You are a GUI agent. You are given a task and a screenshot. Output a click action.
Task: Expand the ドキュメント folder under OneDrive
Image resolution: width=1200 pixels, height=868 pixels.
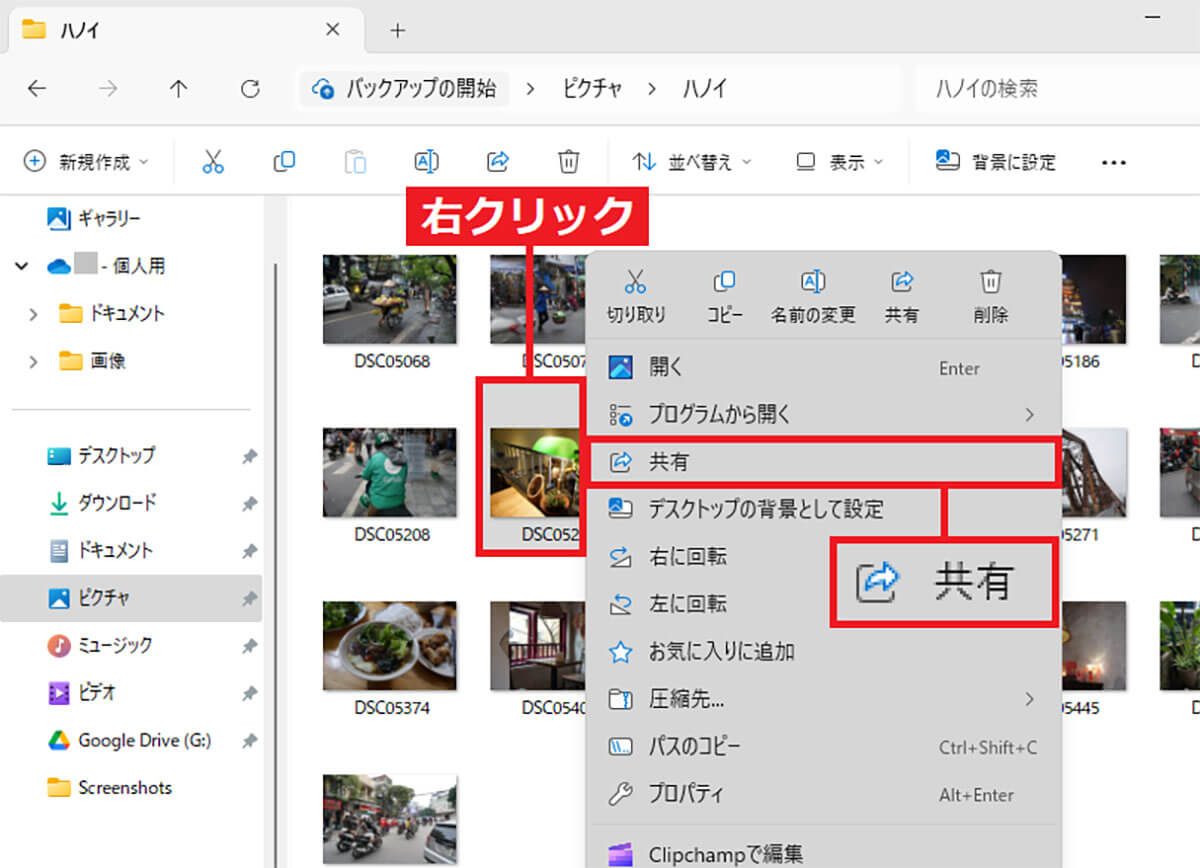pos(33,314)
